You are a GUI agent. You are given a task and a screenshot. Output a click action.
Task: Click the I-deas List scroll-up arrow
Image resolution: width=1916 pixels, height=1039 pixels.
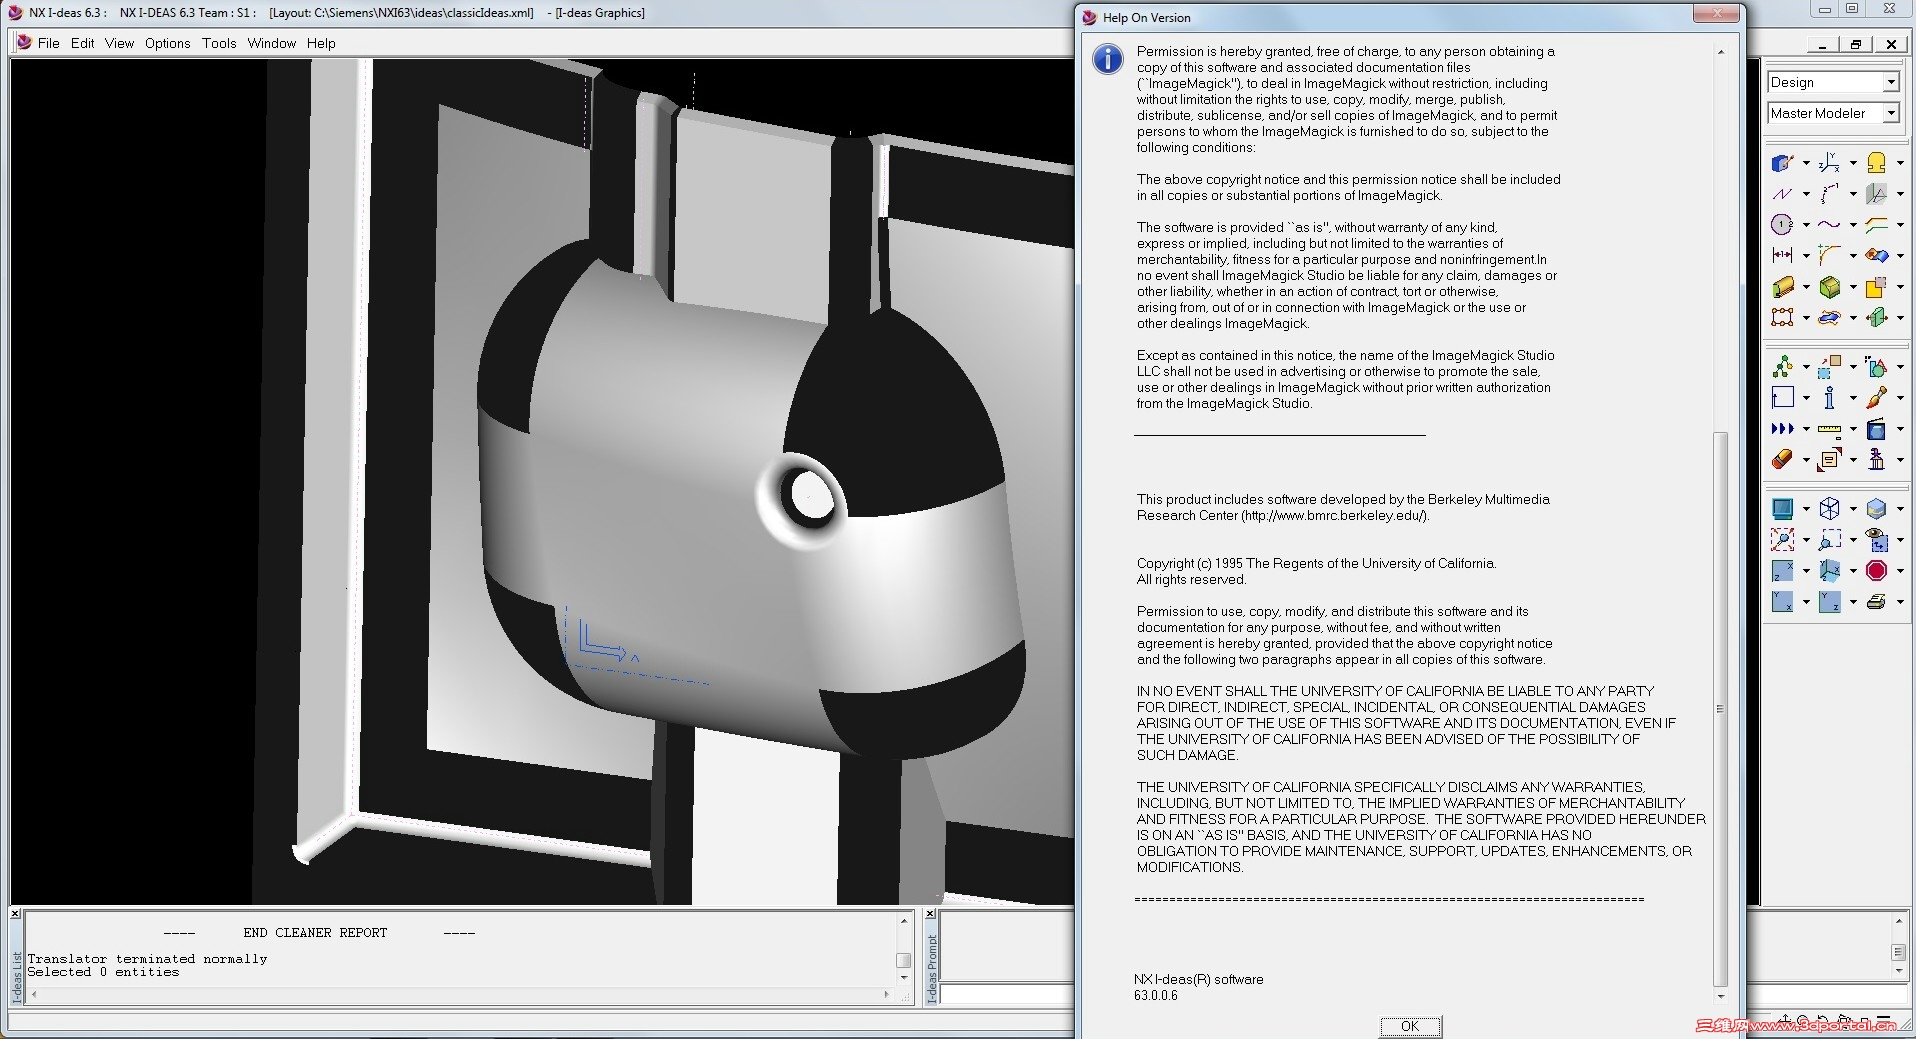tap(904, 920)
